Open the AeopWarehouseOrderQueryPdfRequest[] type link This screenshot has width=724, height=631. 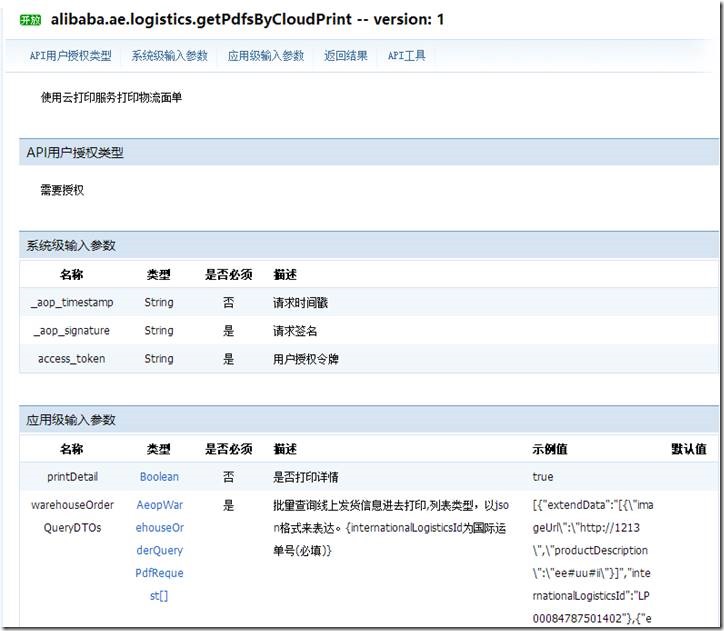(x=159, y=550)
